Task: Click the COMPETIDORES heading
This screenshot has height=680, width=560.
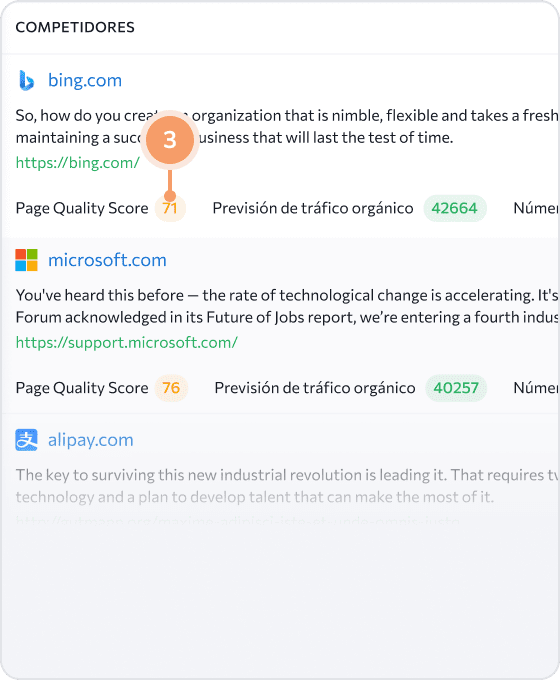Action: [x=75, y=27]
